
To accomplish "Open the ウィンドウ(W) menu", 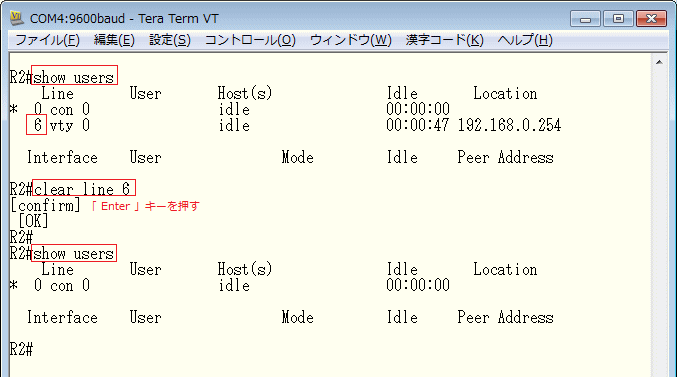I will 351,40.
